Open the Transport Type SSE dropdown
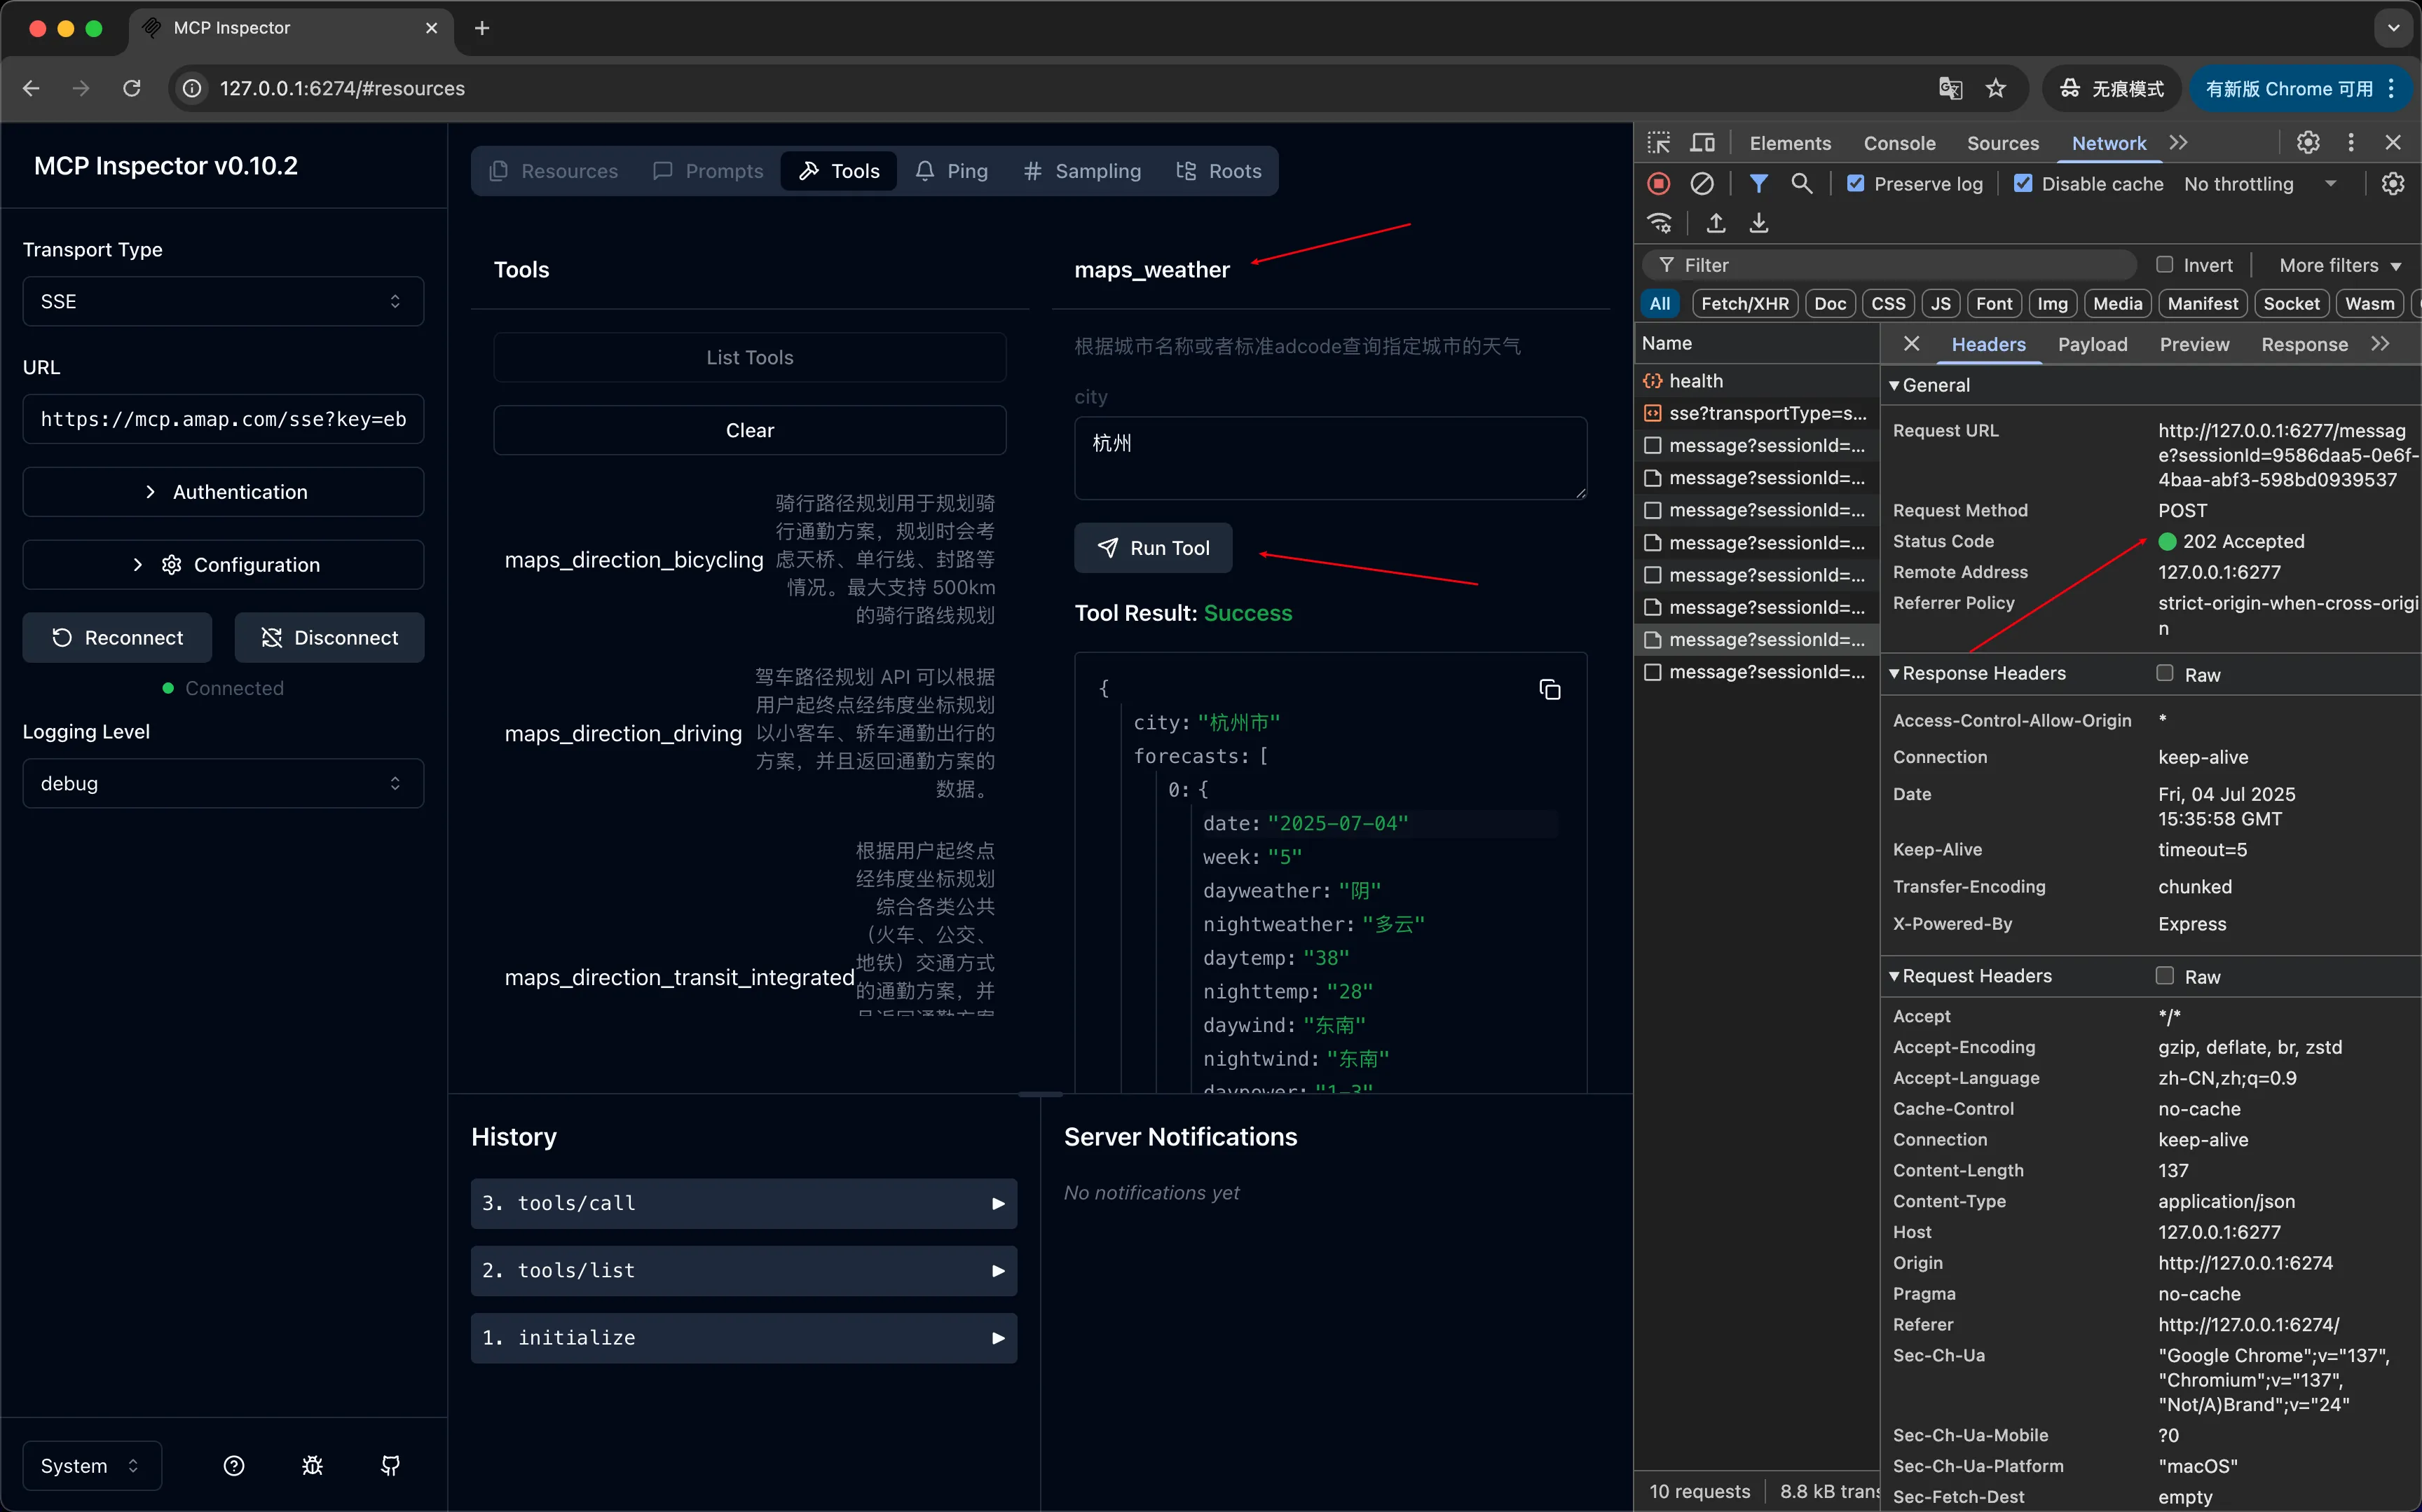This screenshot has width=2422, height=1512. (x=223, y=302)
